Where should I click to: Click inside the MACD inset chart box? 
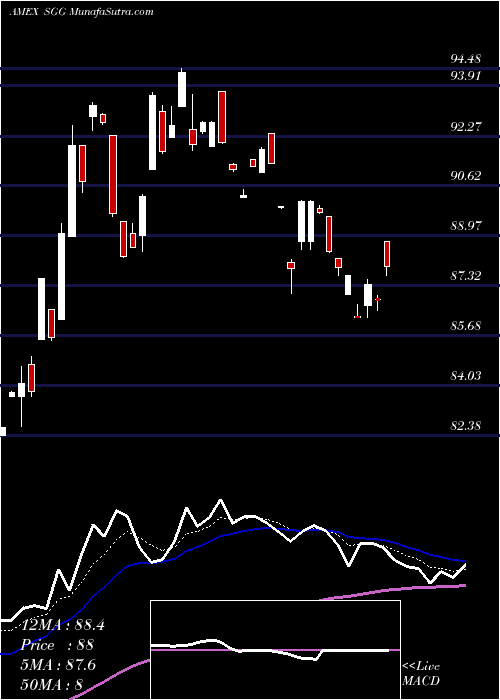point(275,650)
